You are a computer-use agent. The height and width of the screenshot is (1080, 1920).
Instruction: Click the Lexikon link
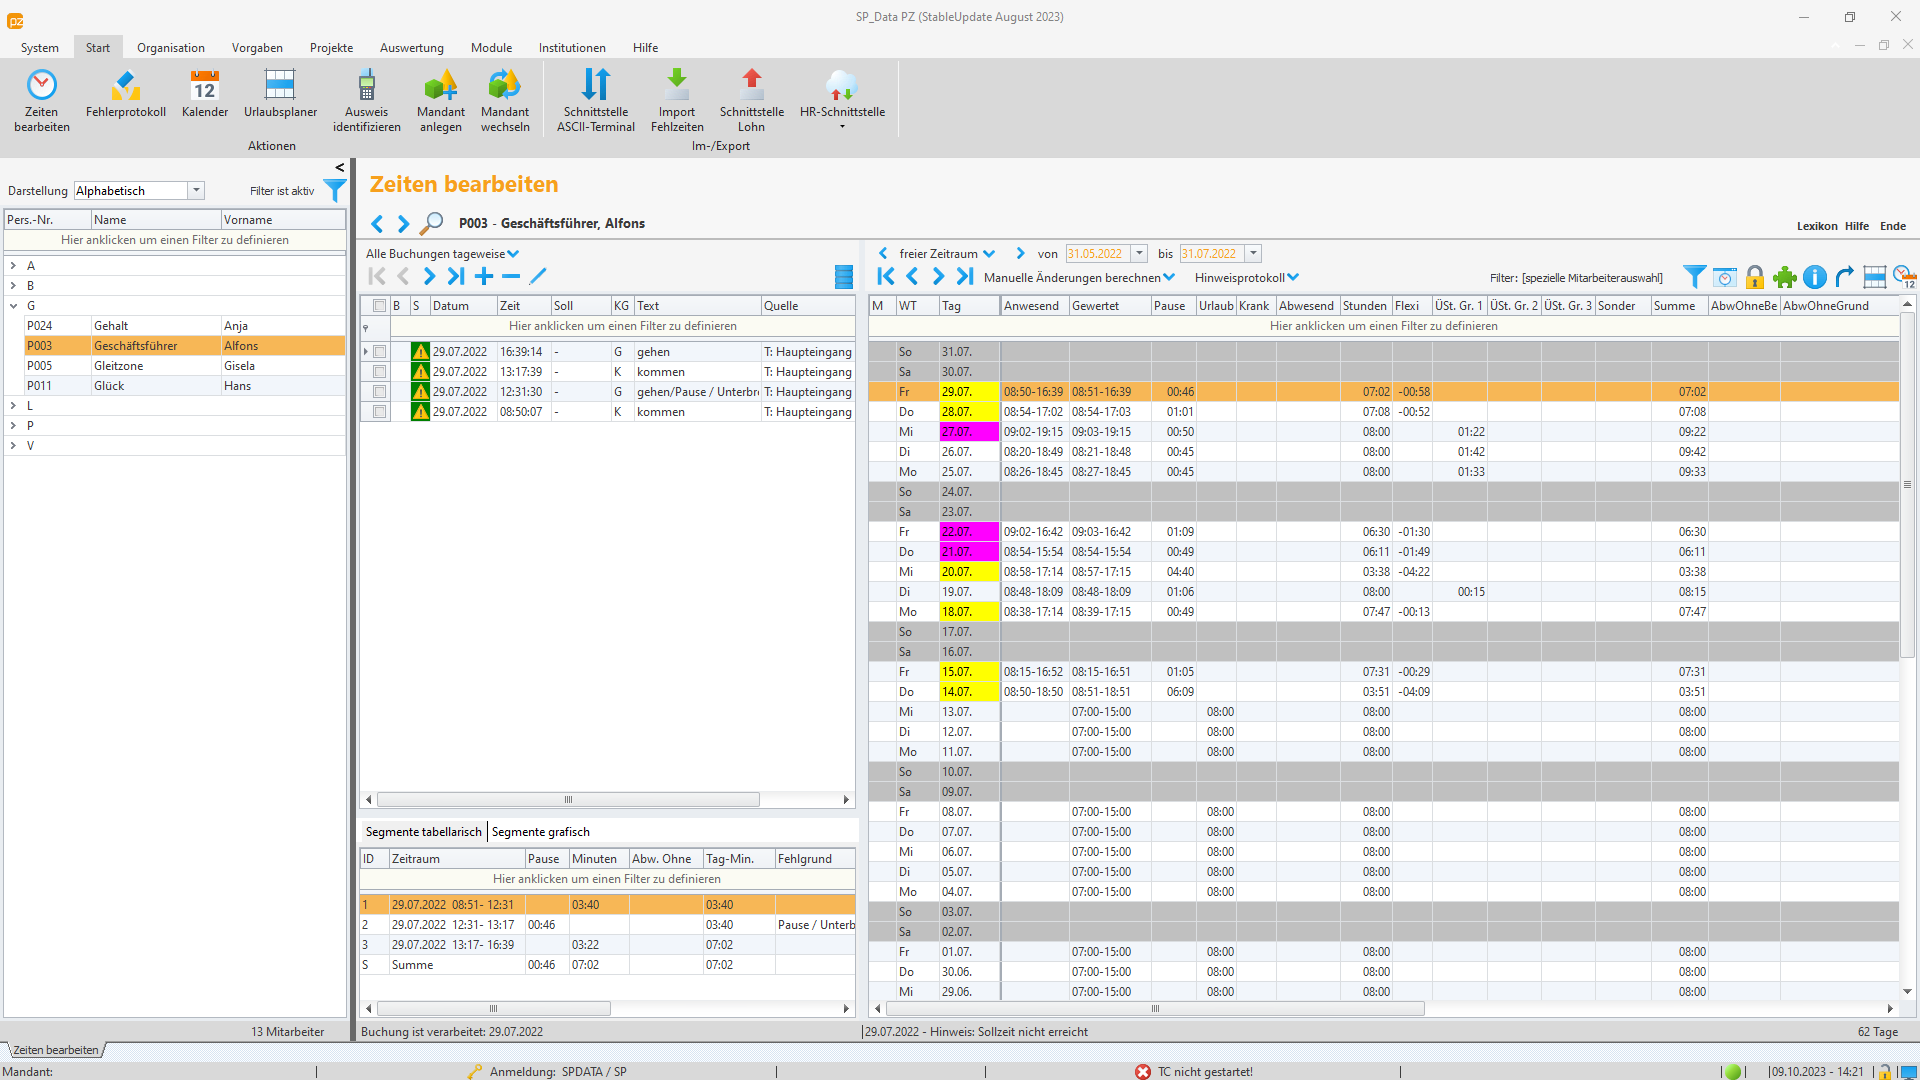1816,226
